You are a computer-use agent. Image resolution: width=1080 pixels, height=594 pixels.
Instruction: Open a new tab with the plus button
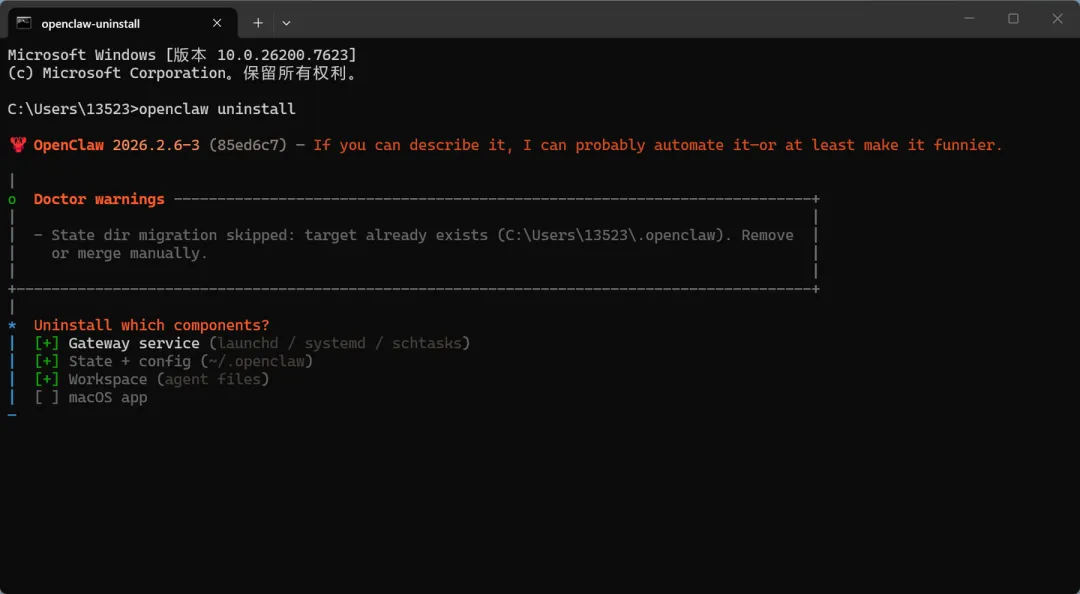pos(258,23)
